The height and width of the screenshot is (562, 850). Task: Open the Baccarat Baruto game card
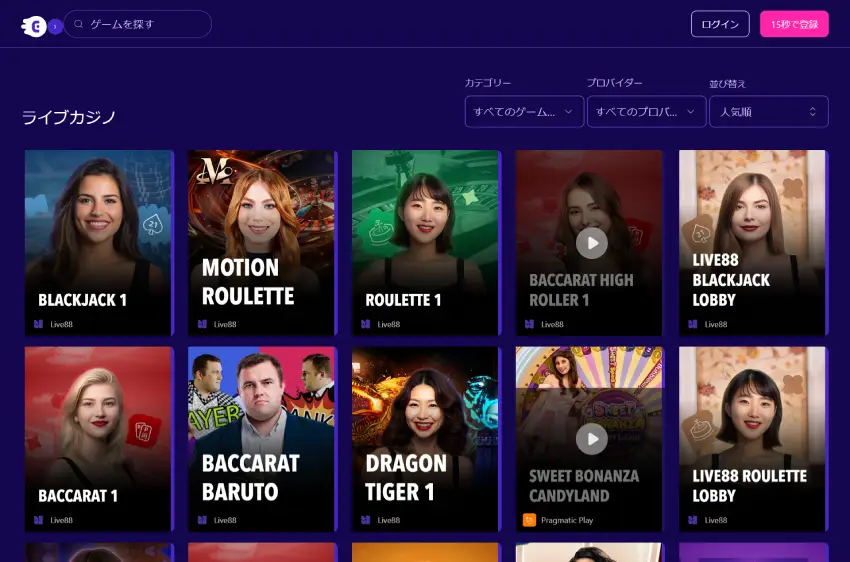(x=261, y=439)
